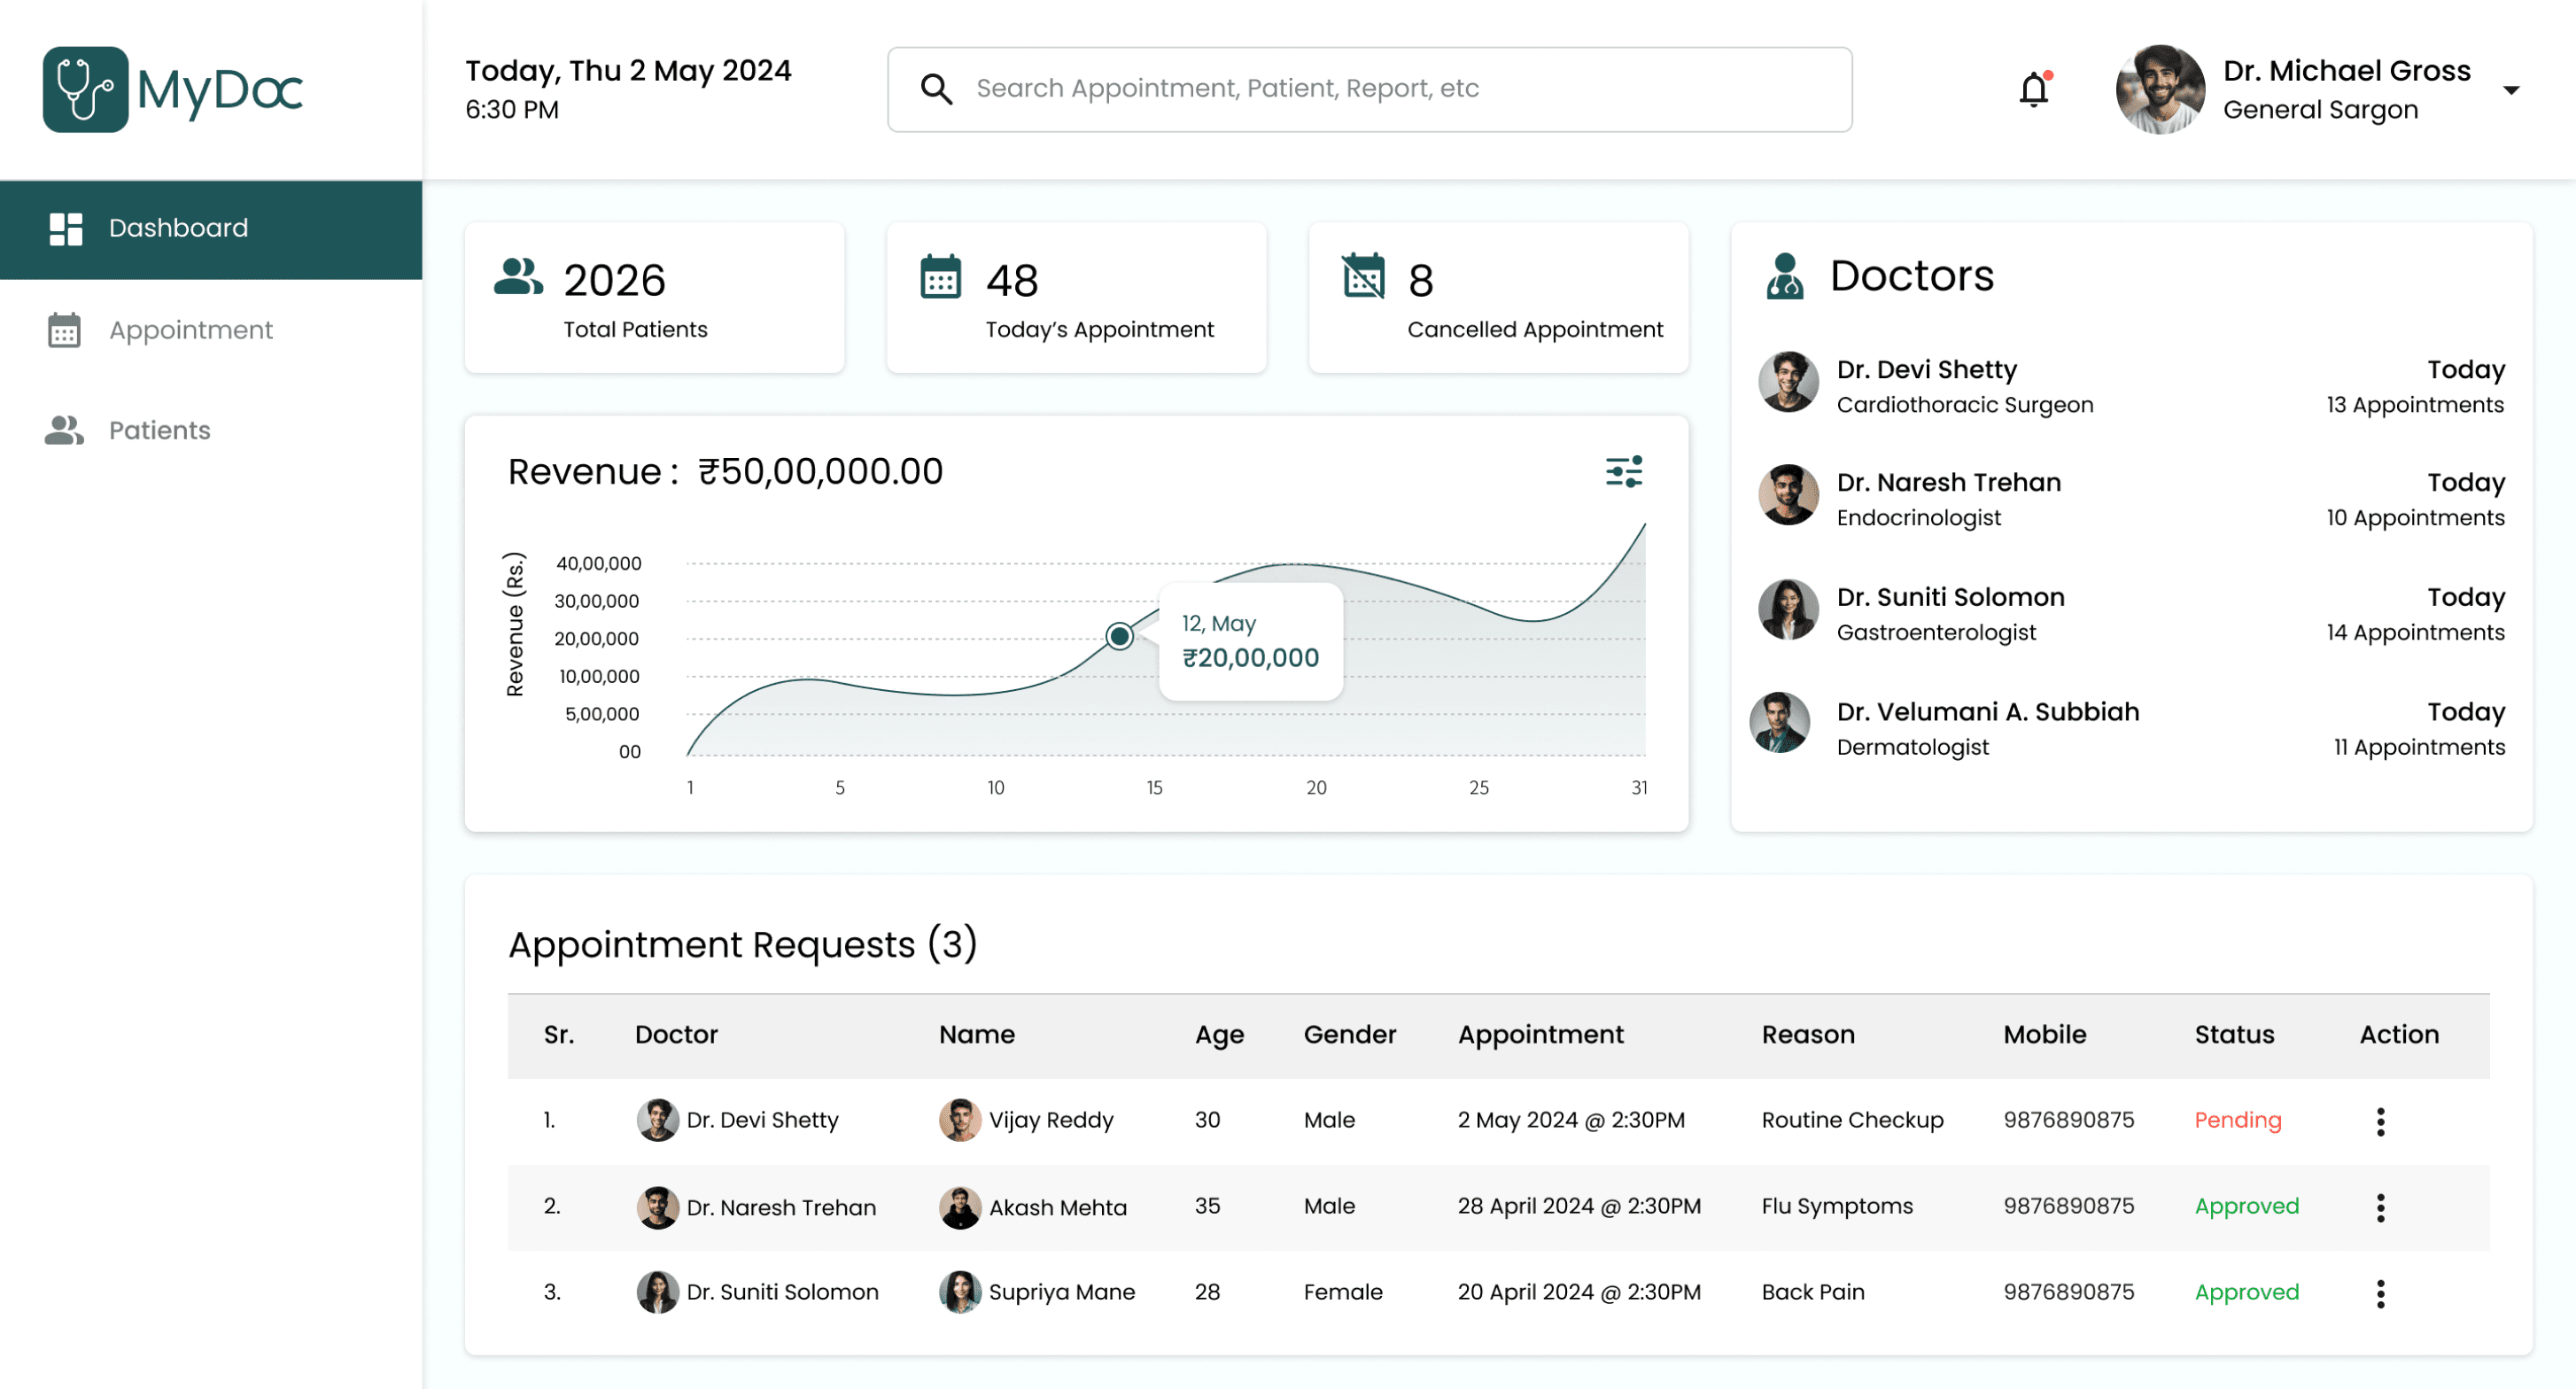Click the search magnifier icon
The width and height of the screenshot is (2576, 1389).
pos(936,89)
